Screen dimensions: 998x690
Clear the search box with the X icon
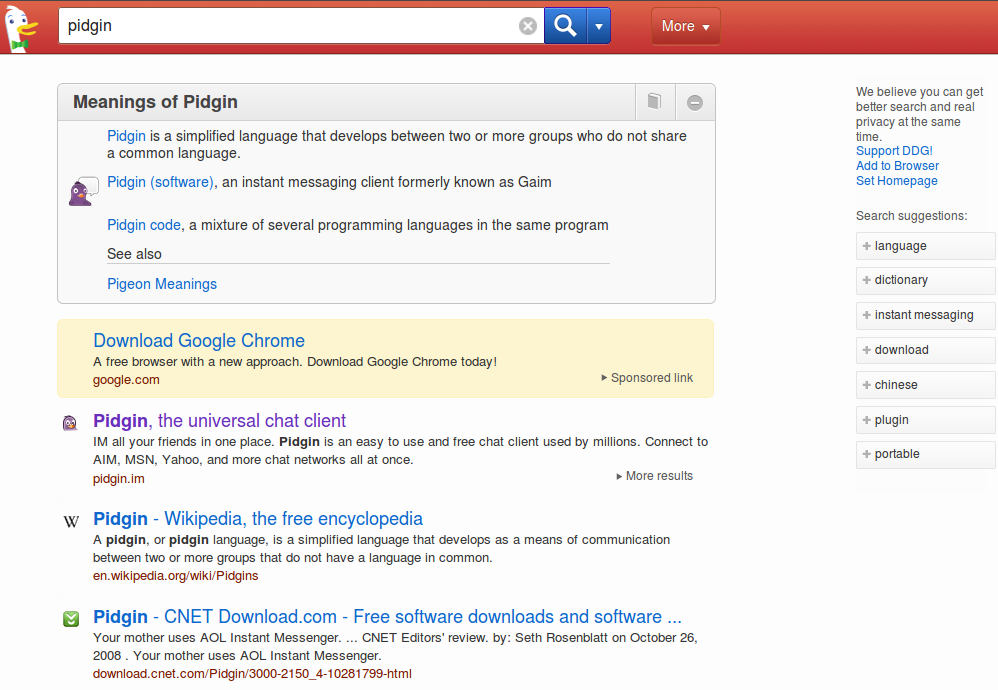point(528,26)
